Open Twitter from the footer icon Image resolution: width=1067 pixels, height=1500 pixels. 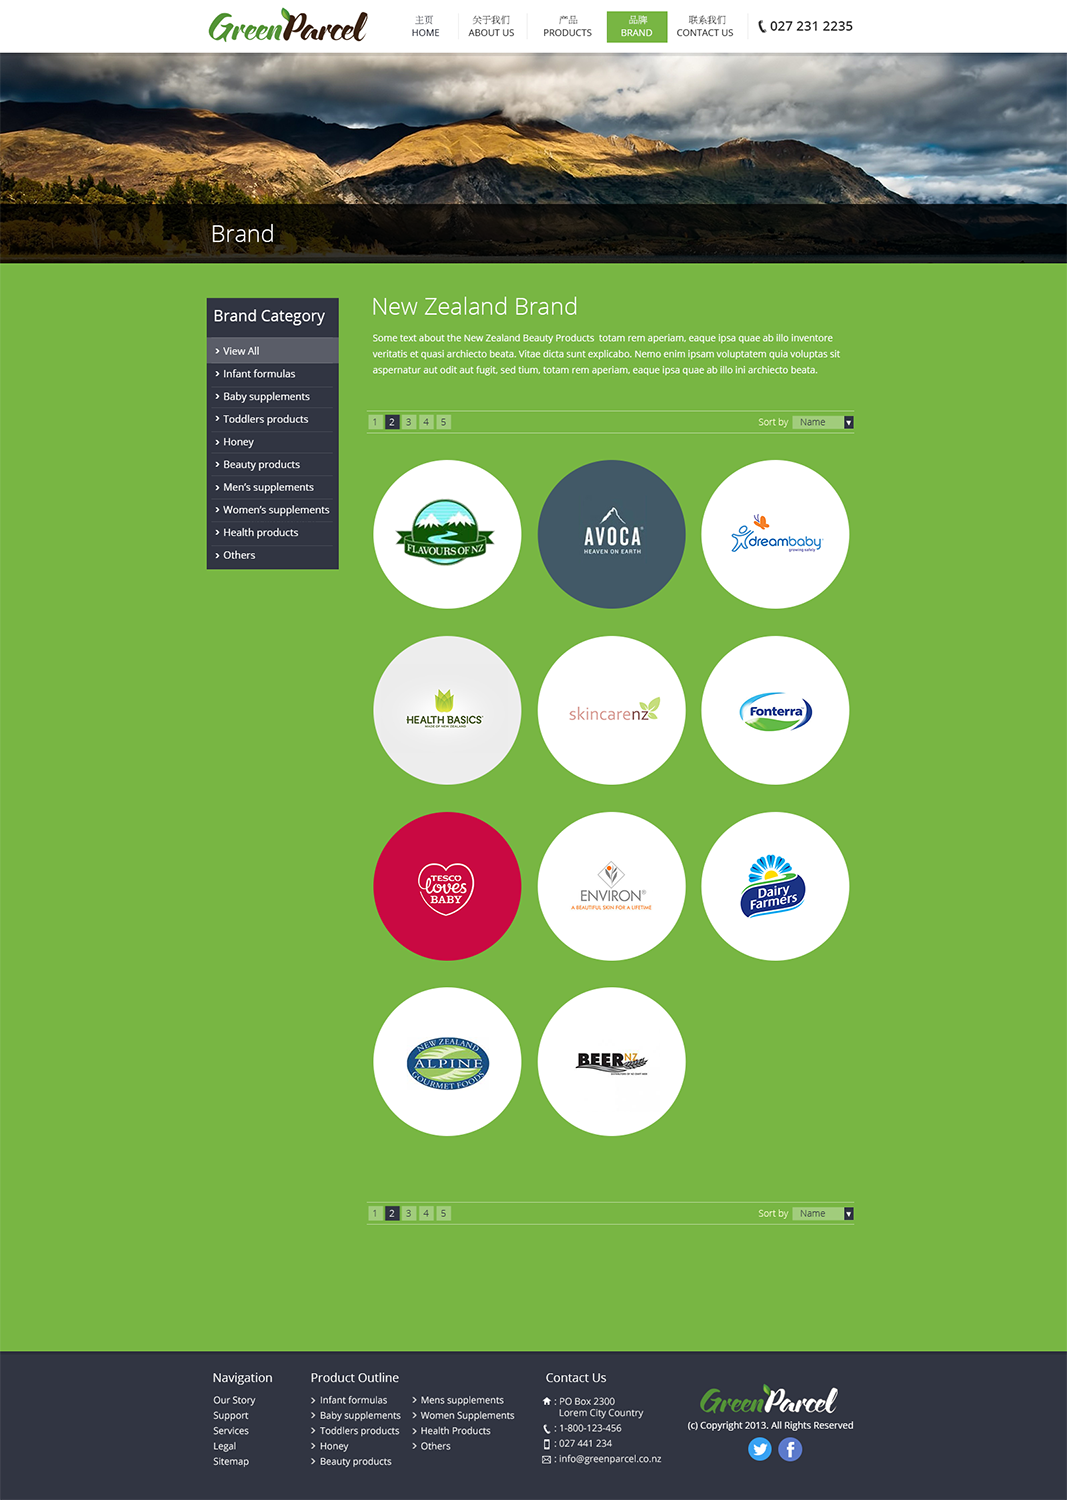pyautogui.click(x=760, y=1448)
